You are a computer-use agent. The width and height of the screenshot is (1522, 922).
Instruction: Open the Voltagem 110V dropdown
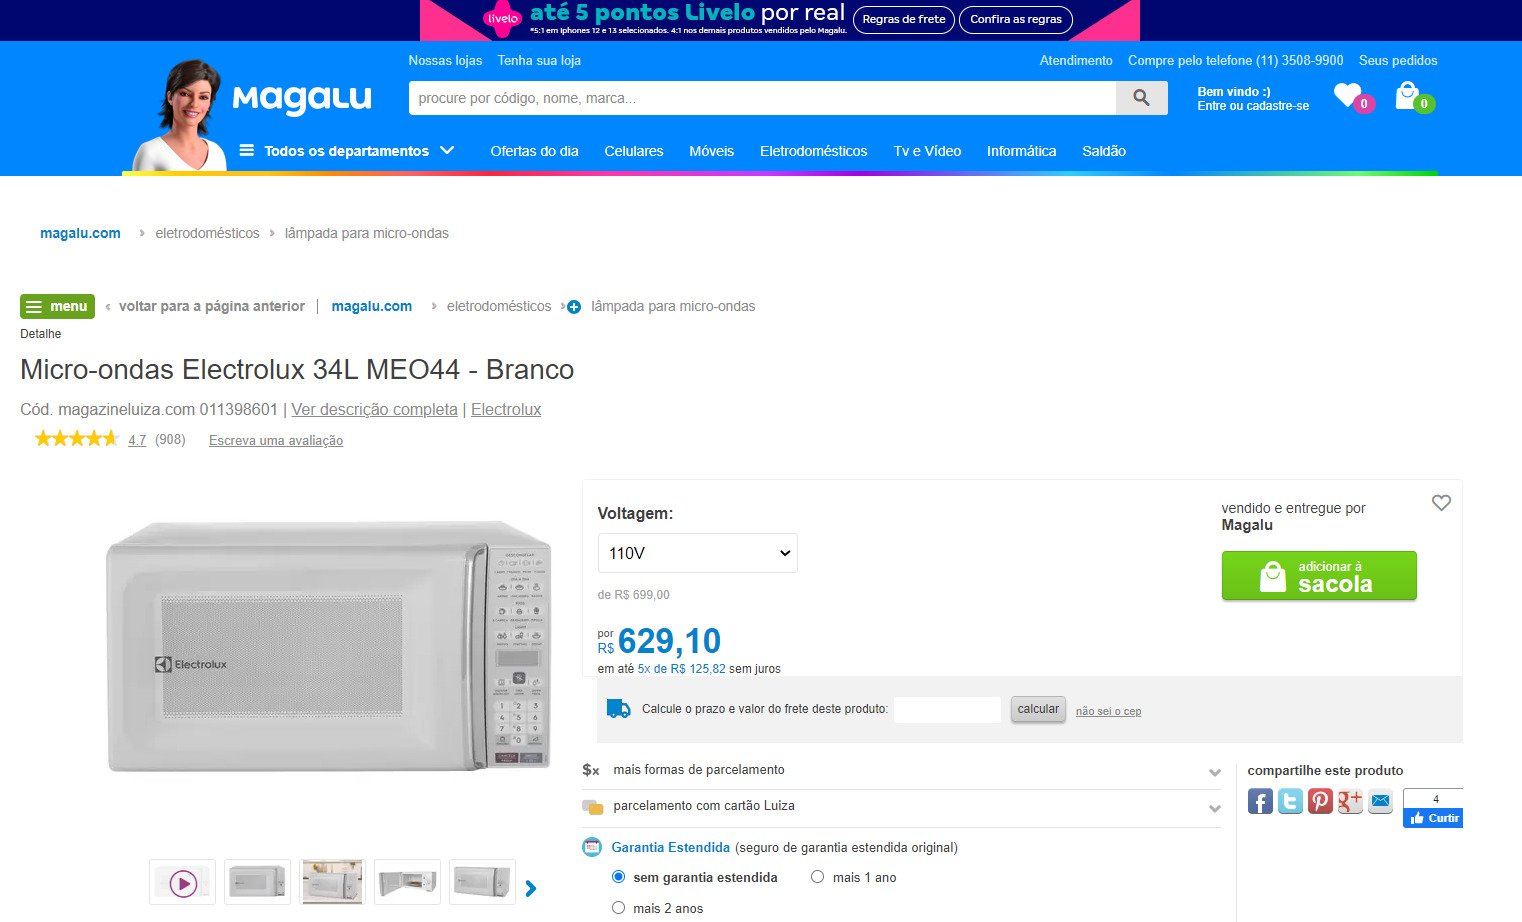(x=697, y=553)
